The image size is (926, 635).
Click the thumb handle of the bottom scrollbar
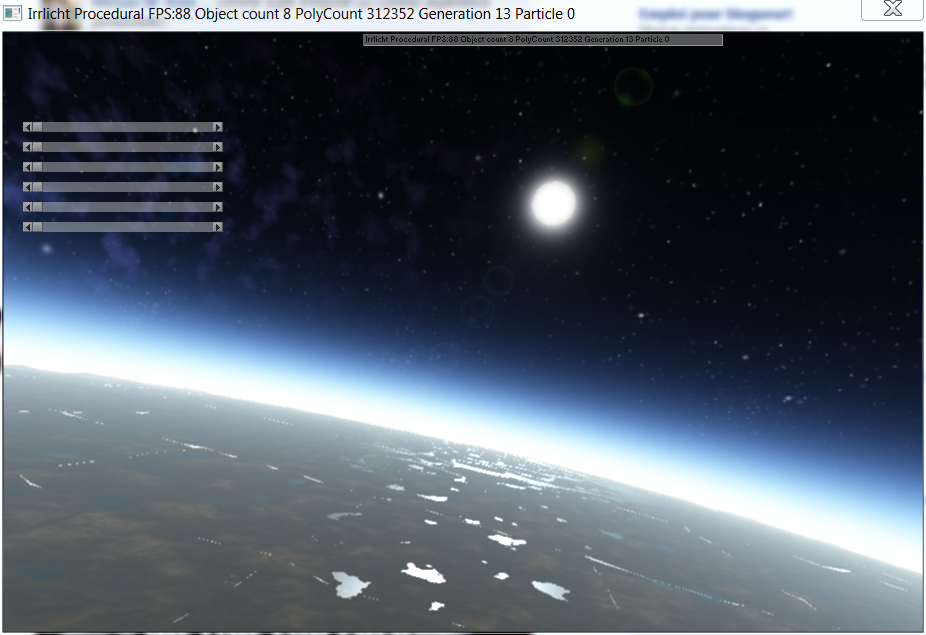(x=37, y=227)
